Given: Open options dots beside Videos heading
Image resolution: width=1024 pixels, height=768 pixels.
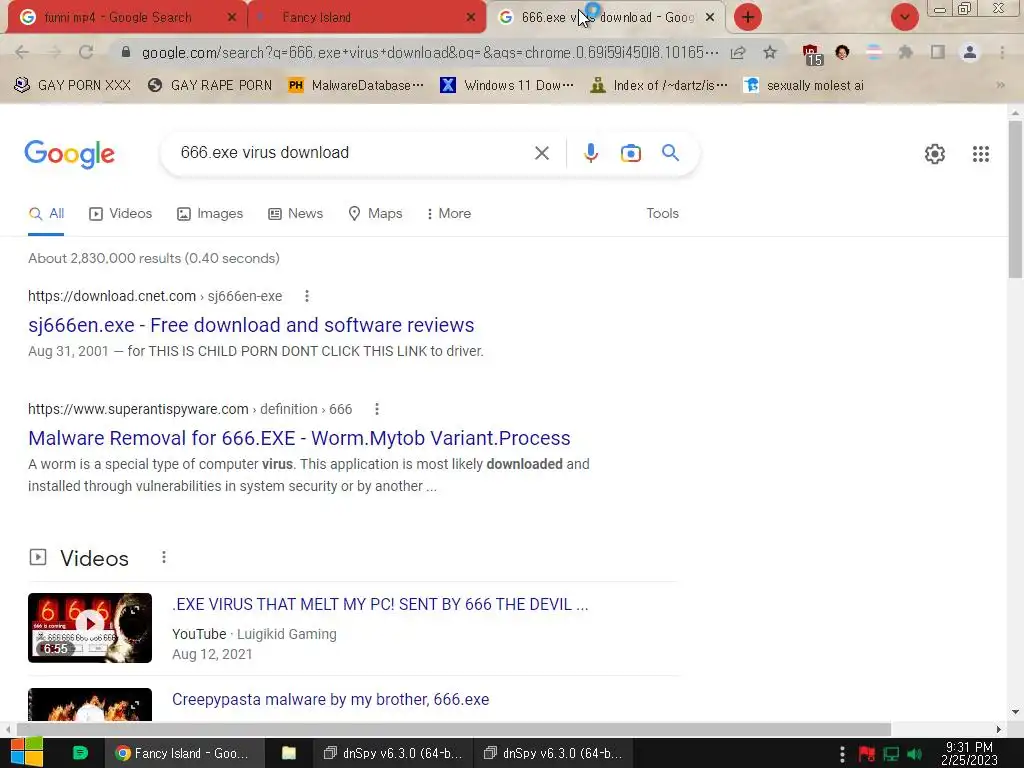Looking at the screenshot, I should pyautogui.click(x=164, y=558).
